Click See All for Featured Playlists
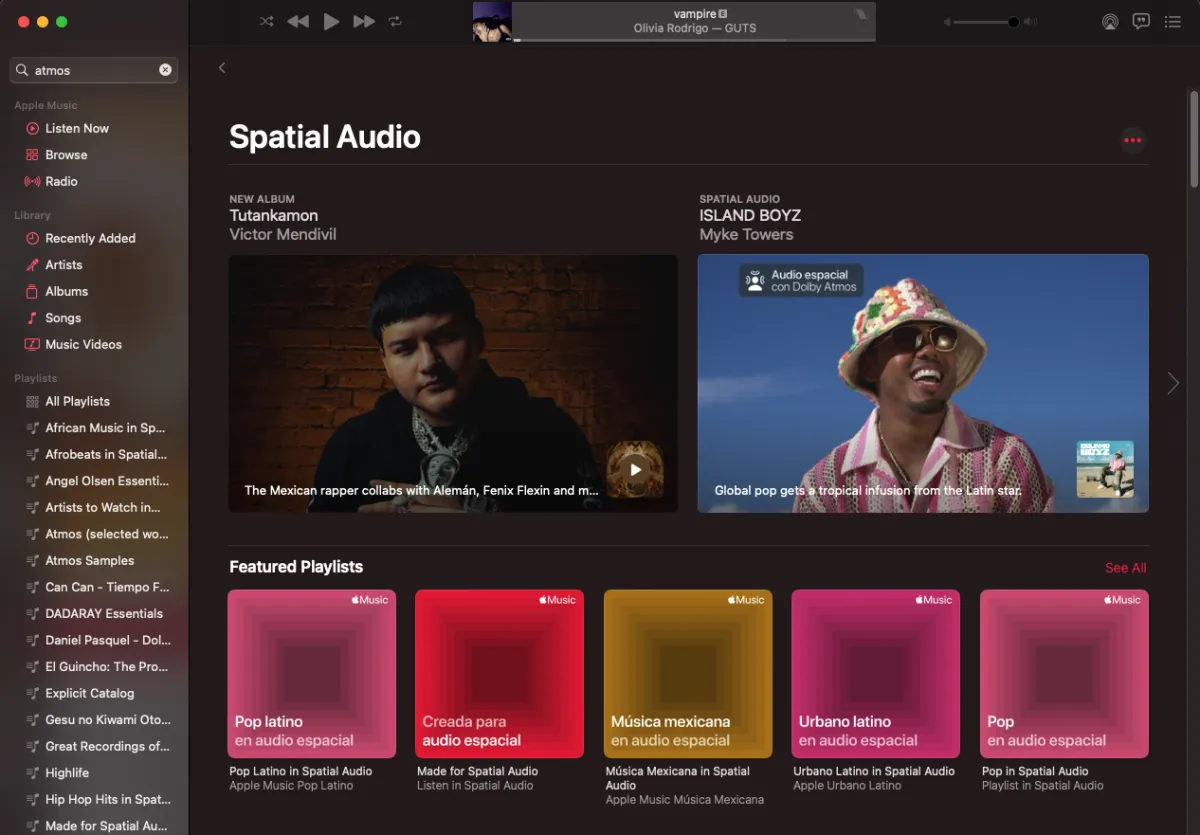This screenshot has width=1200, height=835. 1125,568
